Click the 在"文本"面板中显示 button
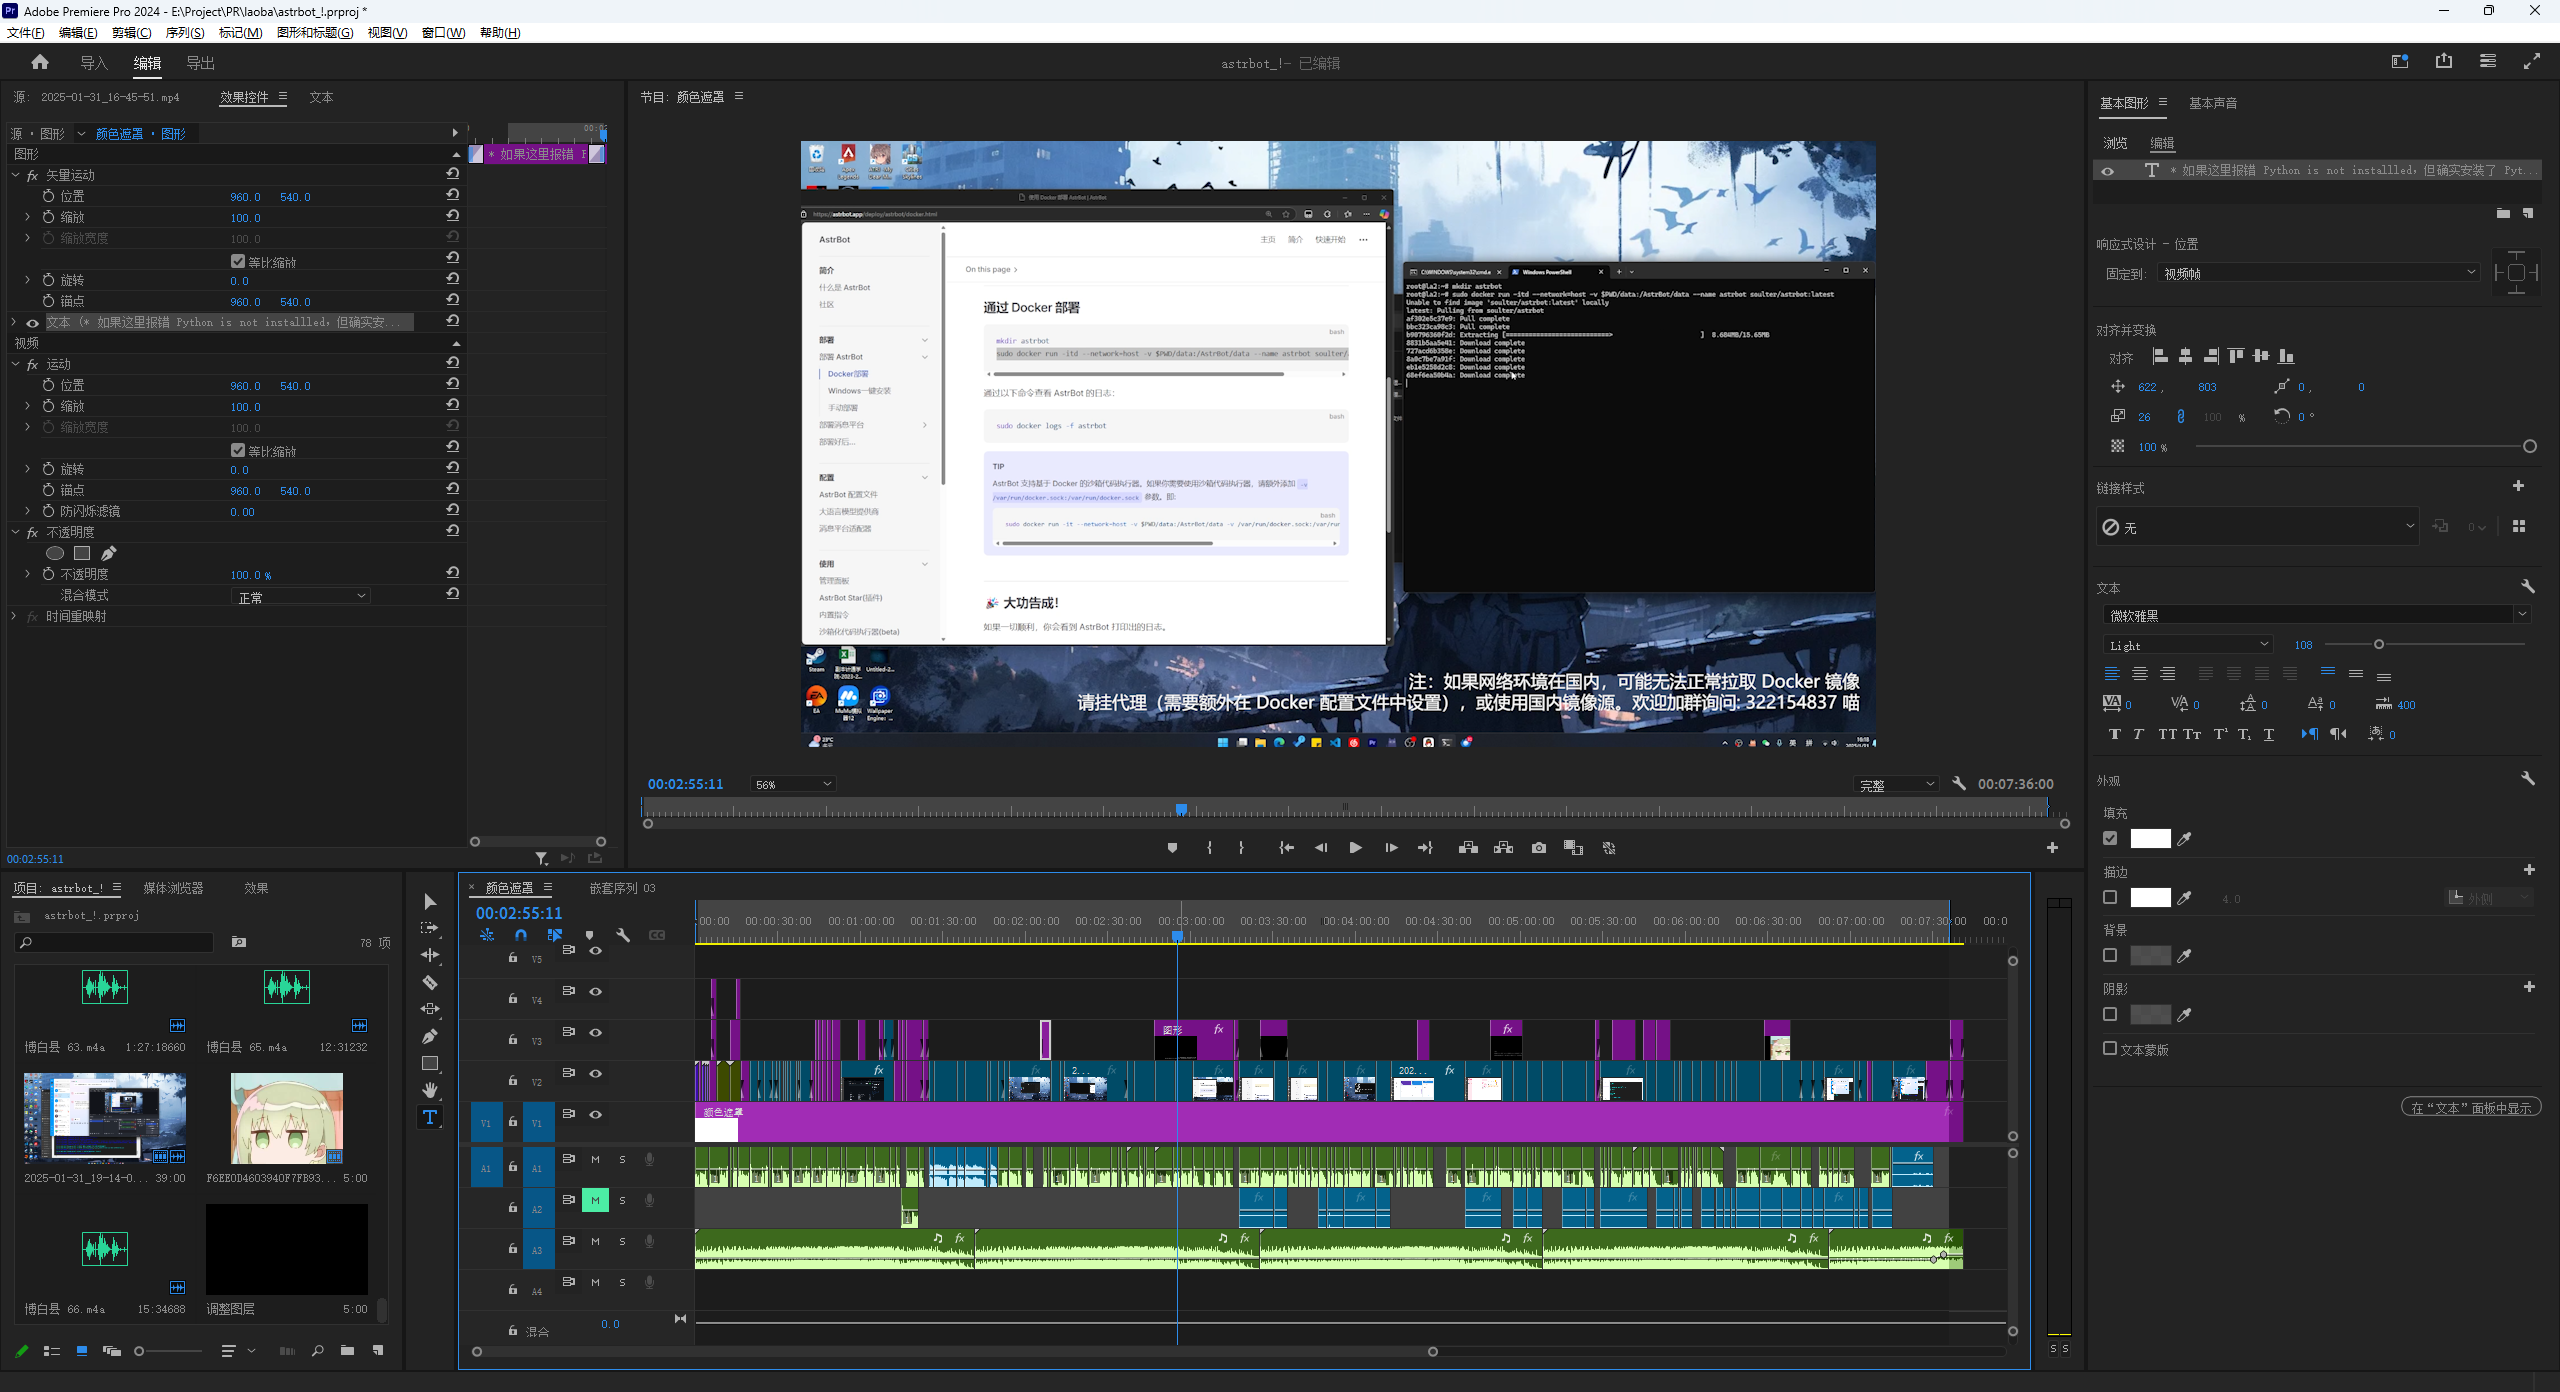 [x=2470, y=1107]
